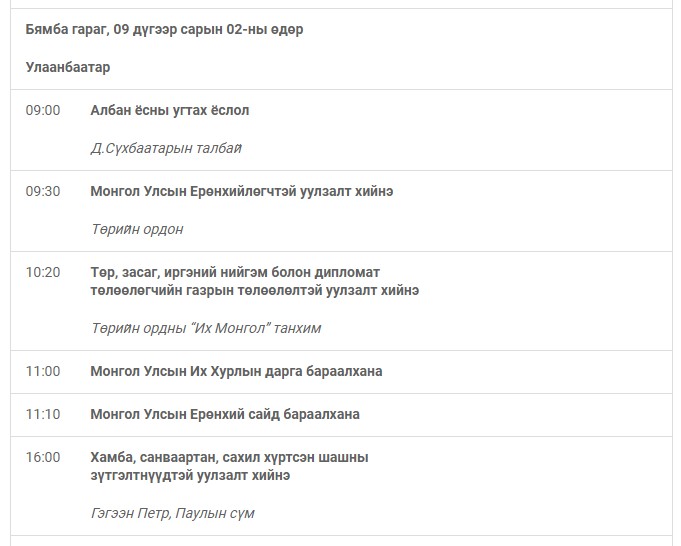Click the 10:20 time label
681x546 pixels.
pos(43,272)
